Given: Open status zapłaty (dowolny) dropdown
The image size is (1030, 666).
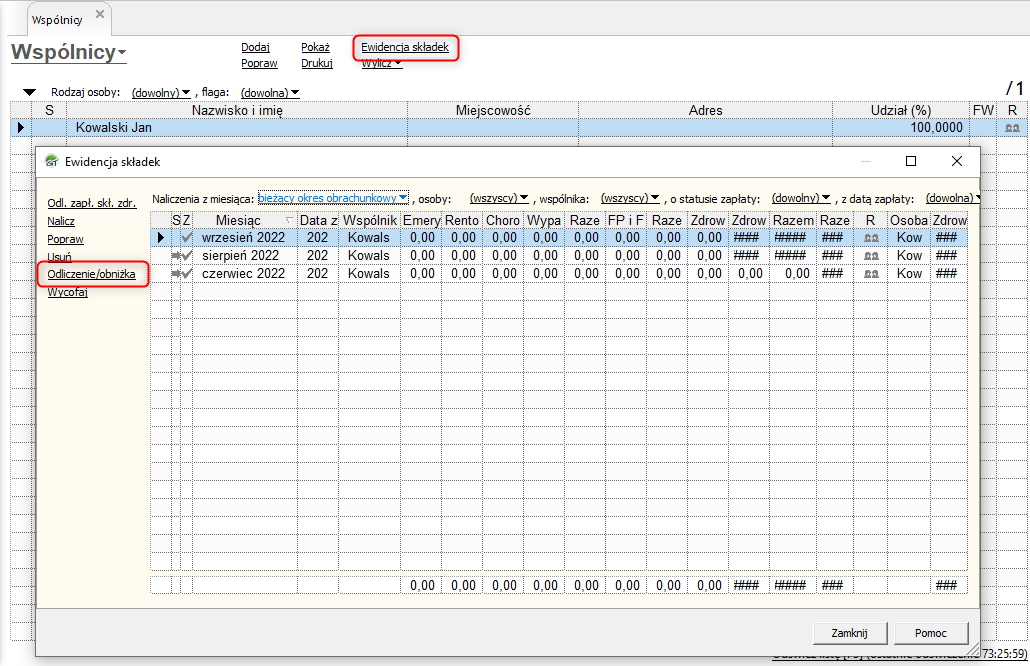Looking at the screenshot, I should pos(801,198).
